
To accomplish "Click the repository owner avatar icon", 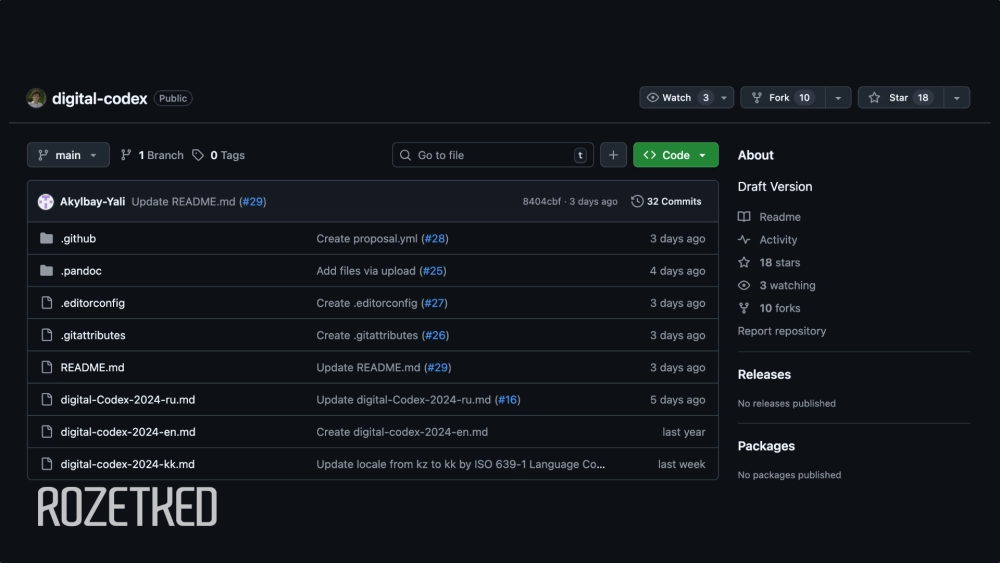I will pyautogui.click(x=36, y=98).
